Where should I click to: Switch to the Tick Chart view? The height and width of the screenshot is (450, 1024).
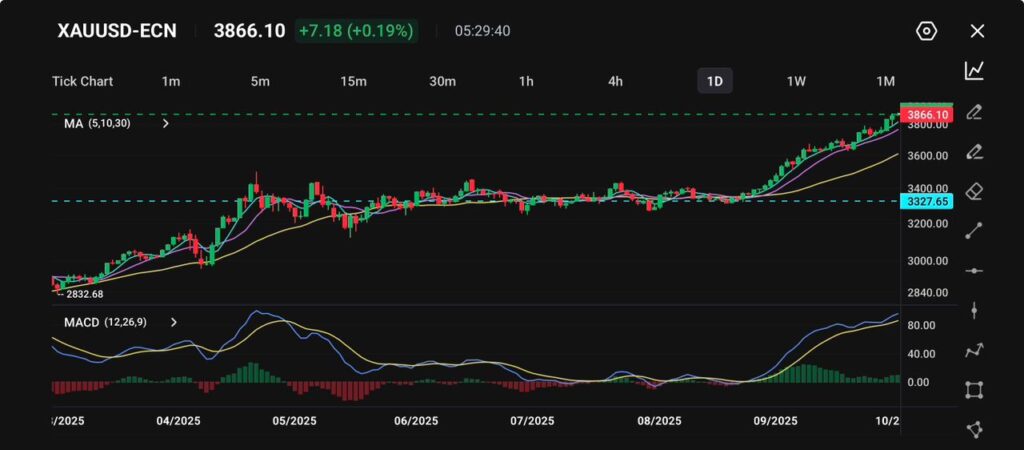pos(82,81)
